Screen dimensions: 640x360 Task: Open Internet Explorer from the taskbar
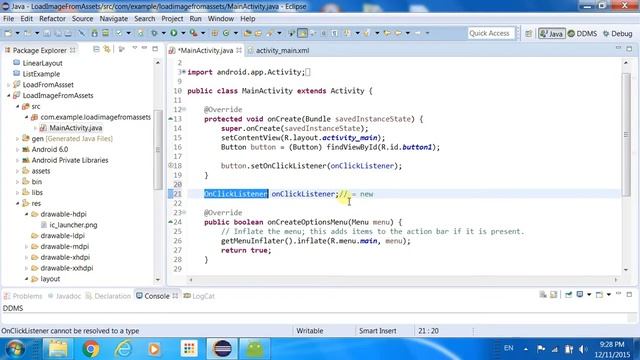coord(122,349)
